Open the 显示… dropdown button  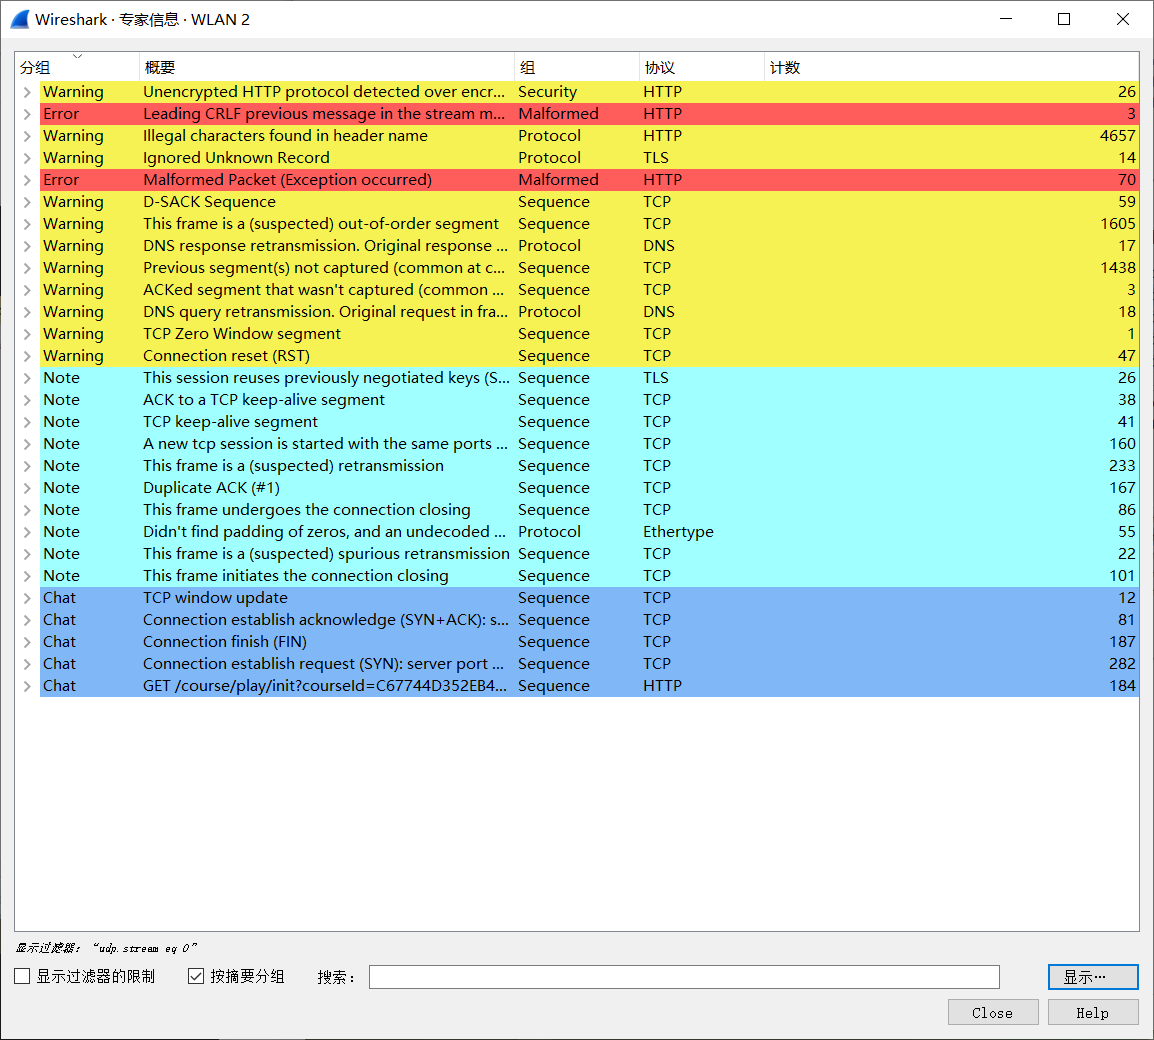click(x=1093, y=977)
